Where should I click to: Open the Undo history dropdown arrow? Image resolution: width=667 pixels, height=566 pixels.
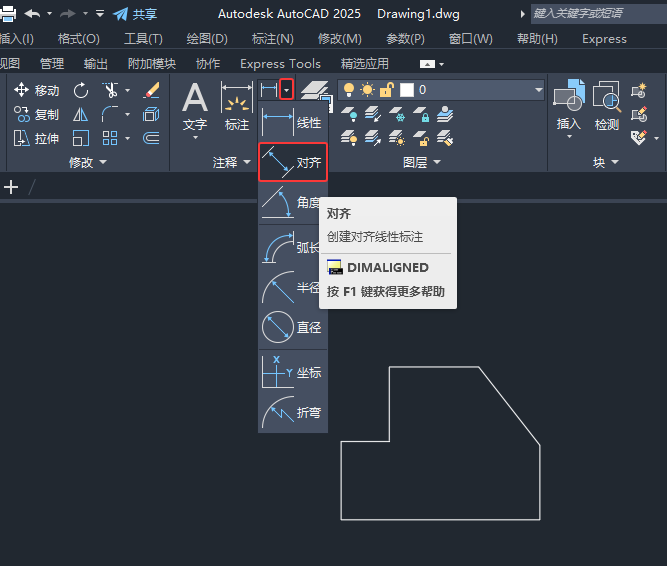(x=49, y=14)
